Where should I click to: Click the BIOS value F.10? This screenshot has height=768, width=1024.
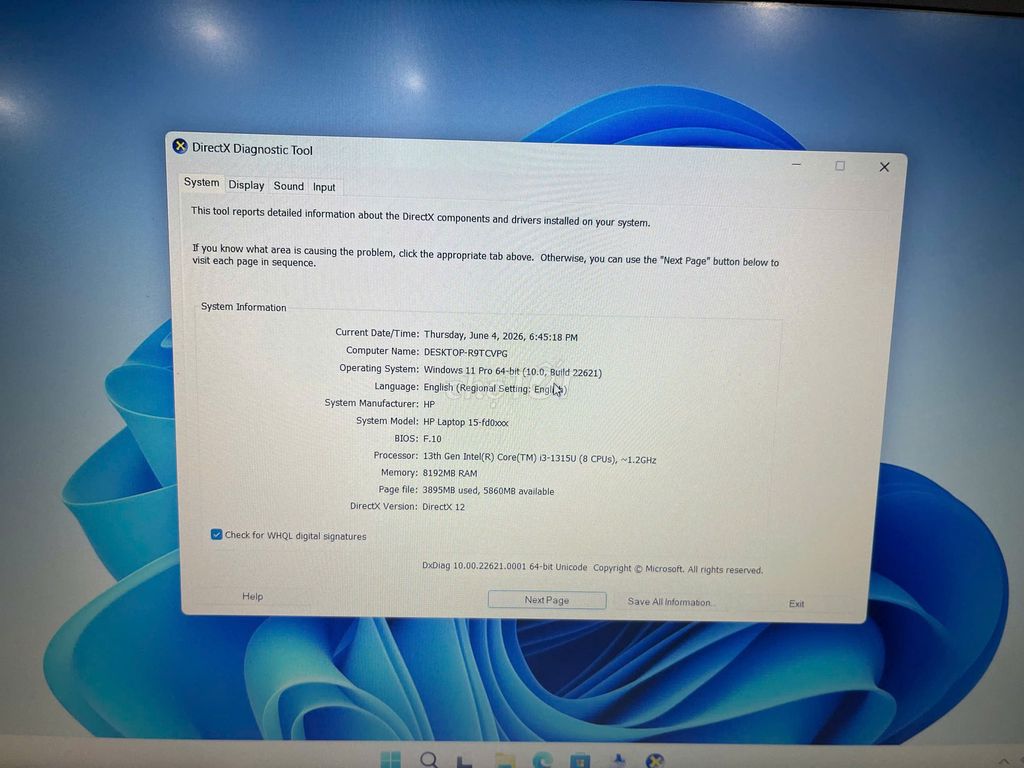tap(432, 439)
